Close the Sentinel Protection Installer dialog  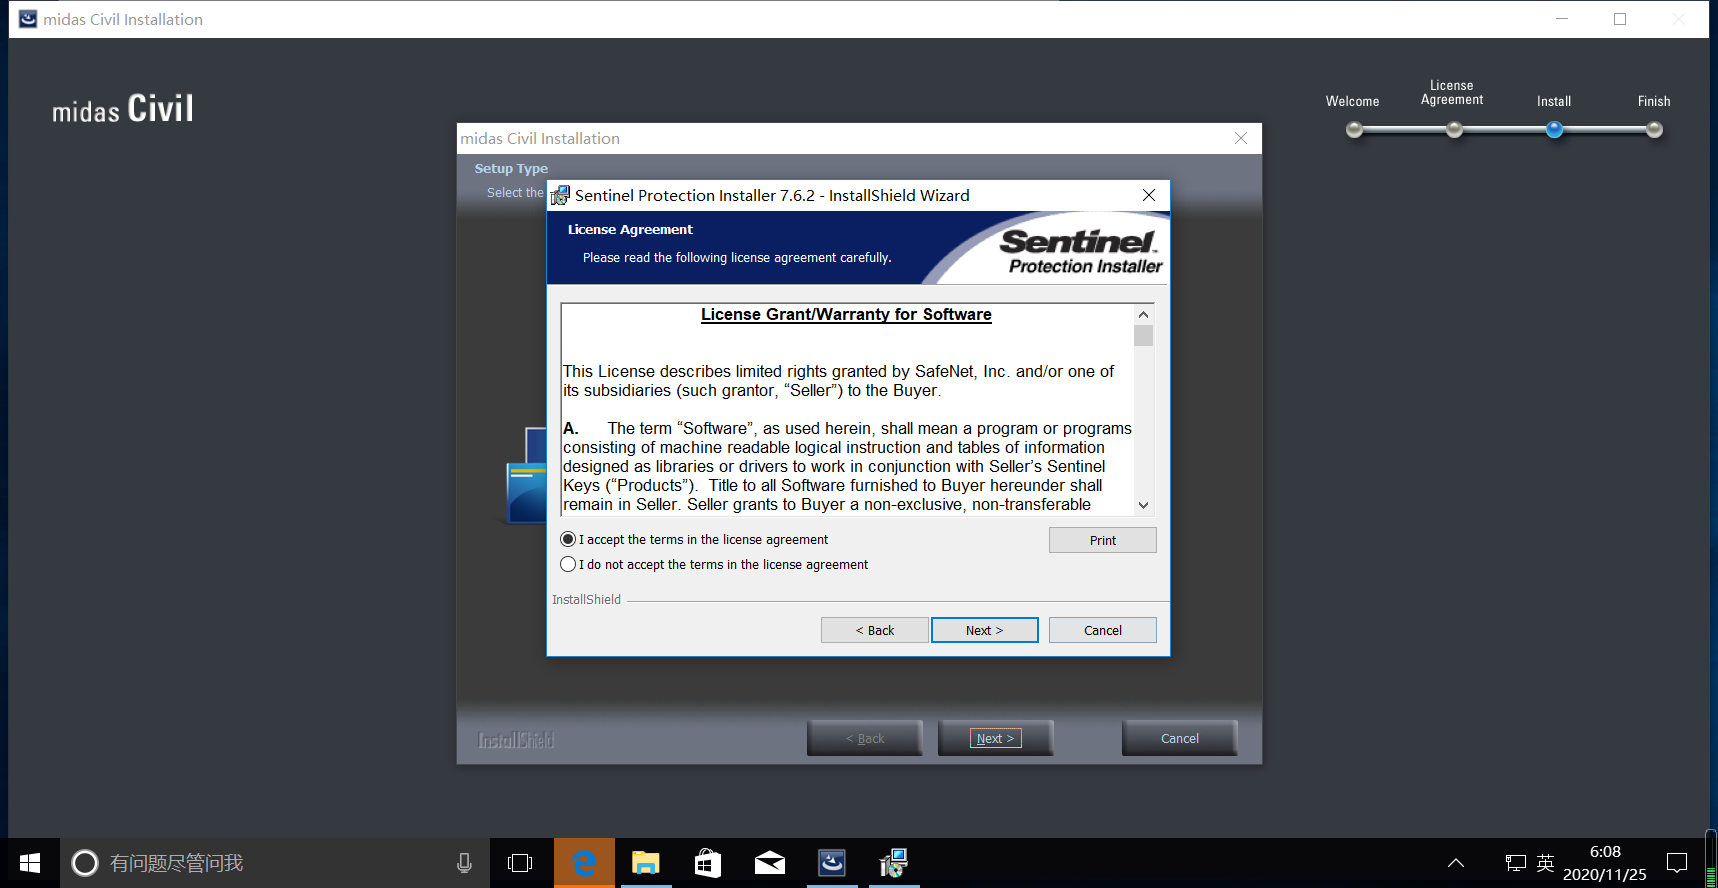[1149, 195]
